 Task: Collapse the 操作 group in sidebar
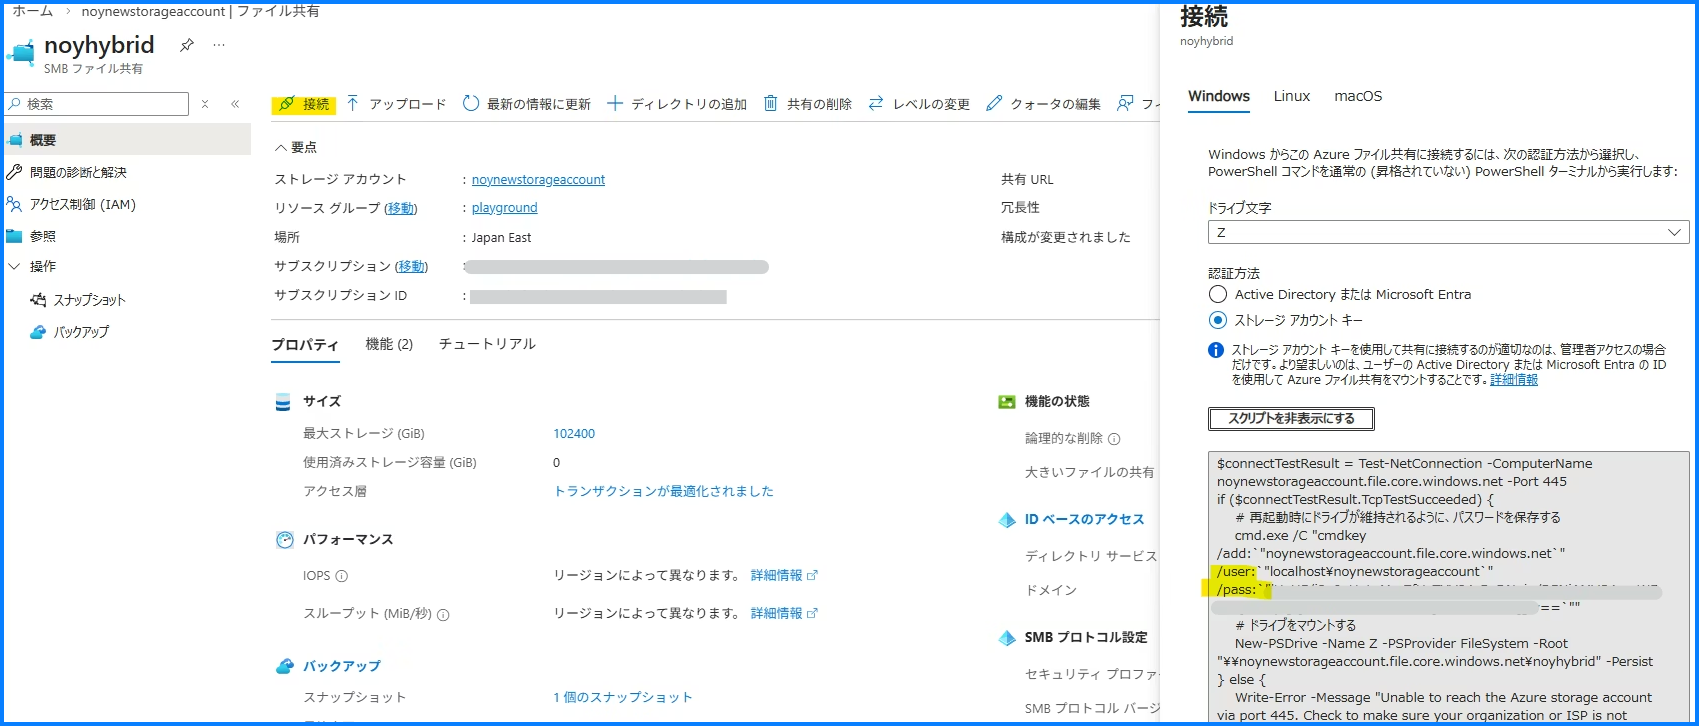[x=14, y=266]
